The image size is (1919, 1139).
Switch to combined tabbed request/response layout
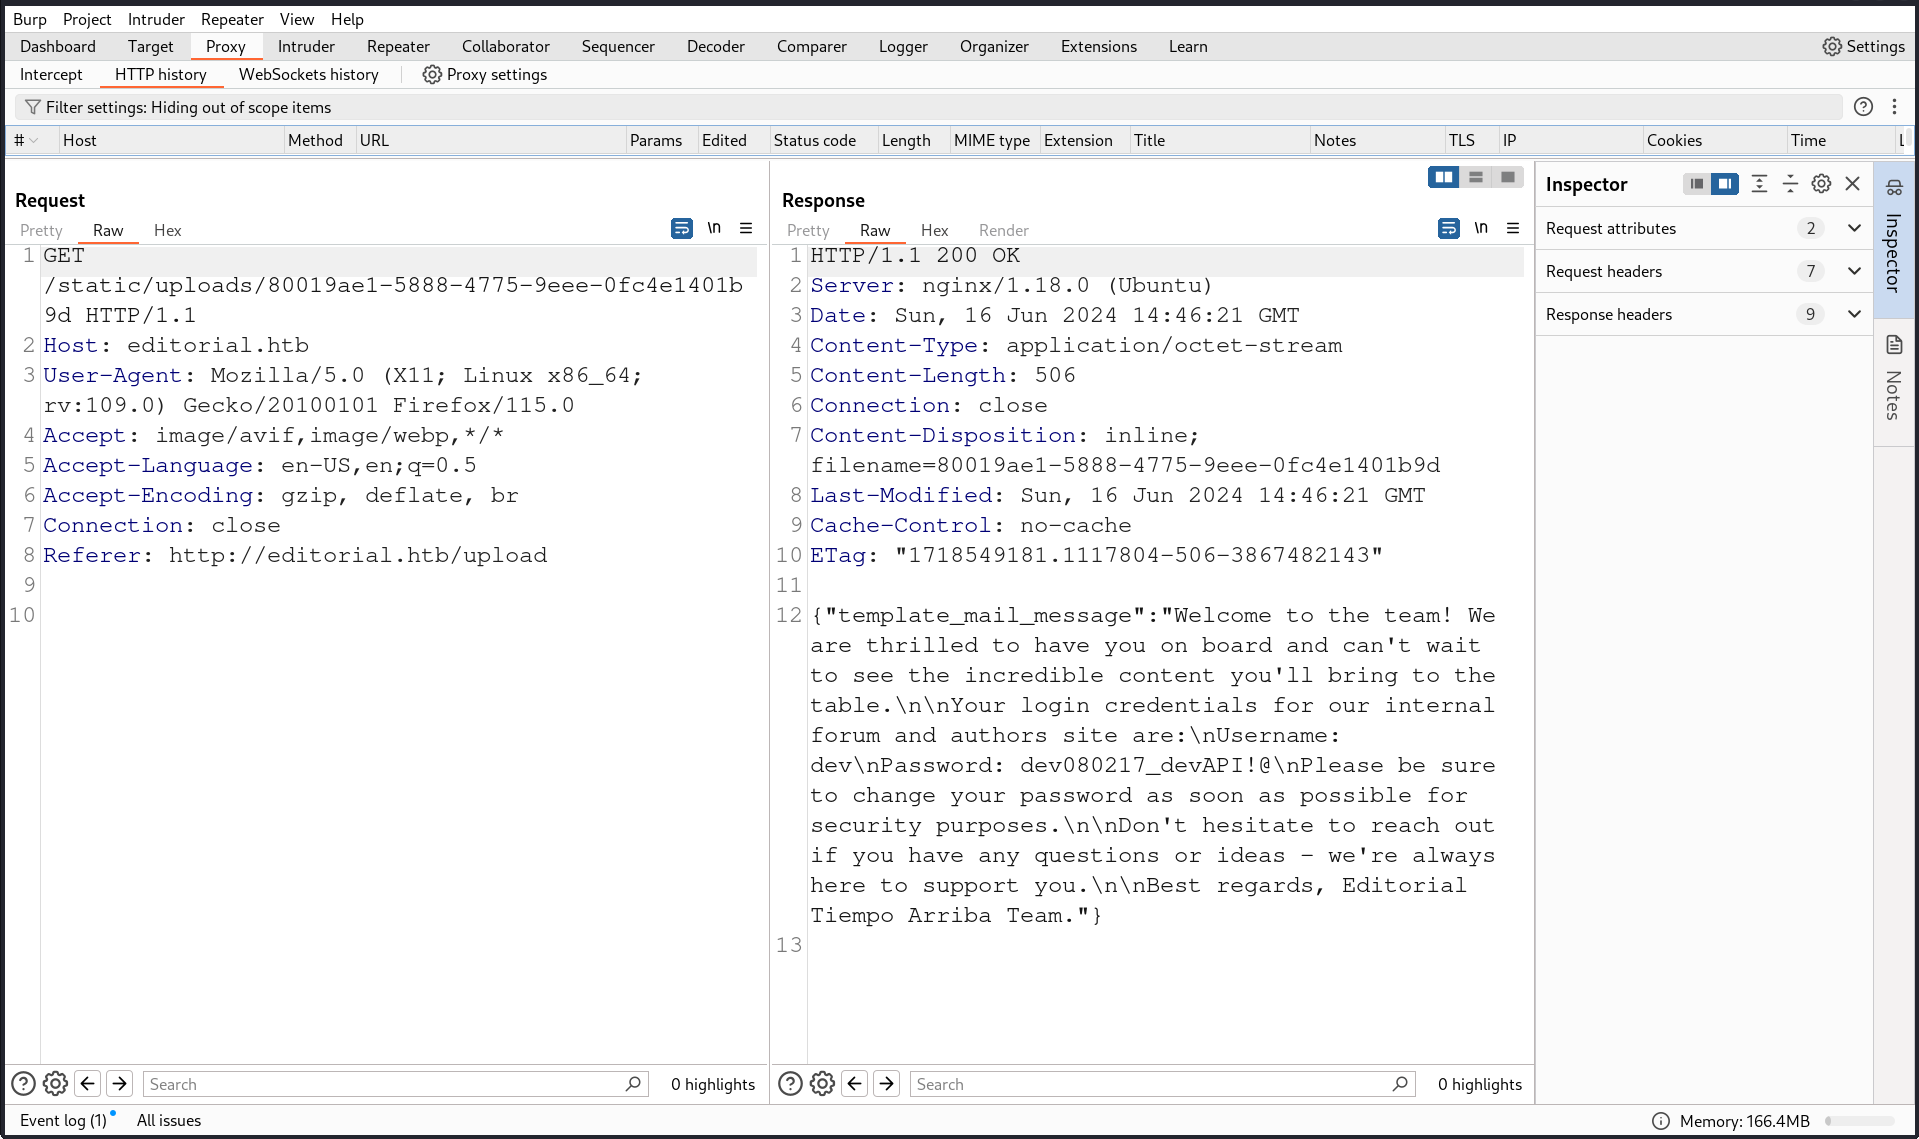point(1507,177)
